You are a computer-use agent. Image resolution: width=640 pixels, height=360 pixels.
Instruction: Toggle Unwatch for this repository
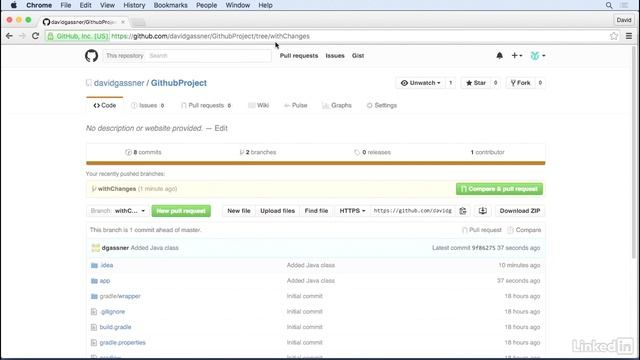tap(420, 83)
